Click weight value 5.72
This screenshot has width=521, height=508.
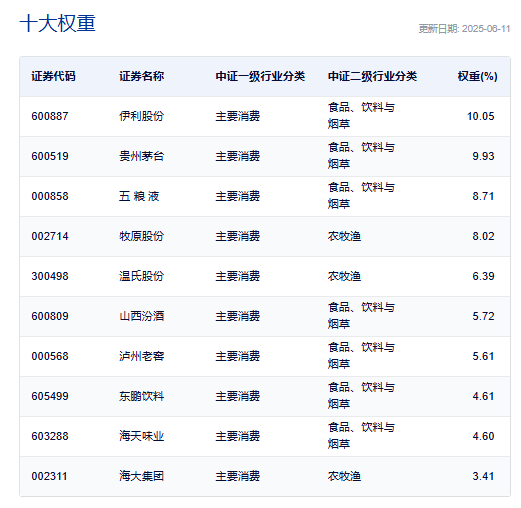pos(483,316)
